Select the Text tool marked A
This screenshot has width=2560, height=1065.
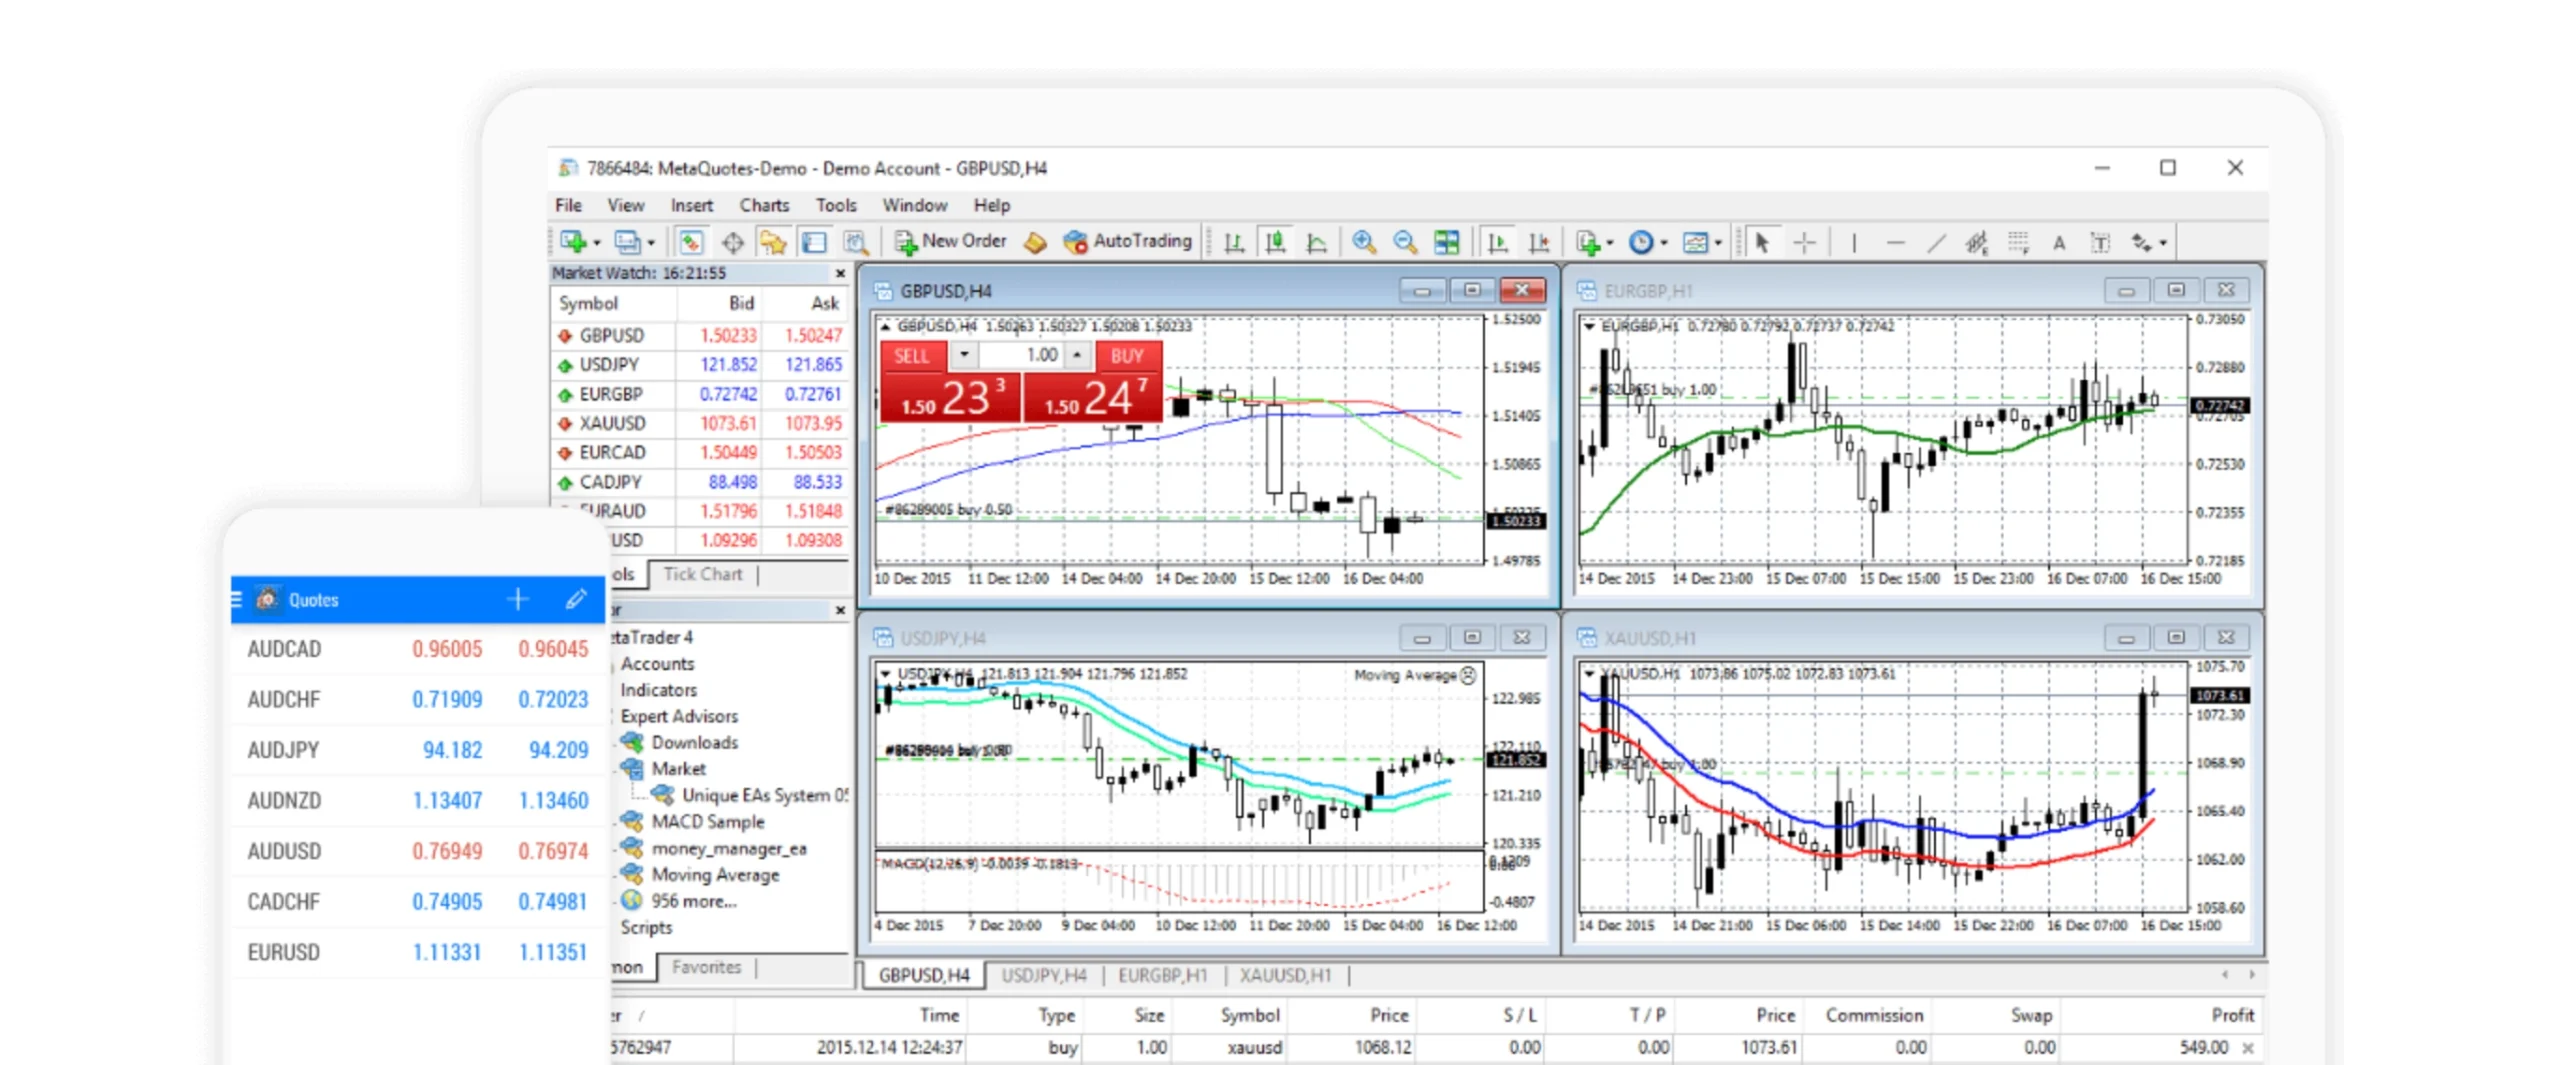2059,242
